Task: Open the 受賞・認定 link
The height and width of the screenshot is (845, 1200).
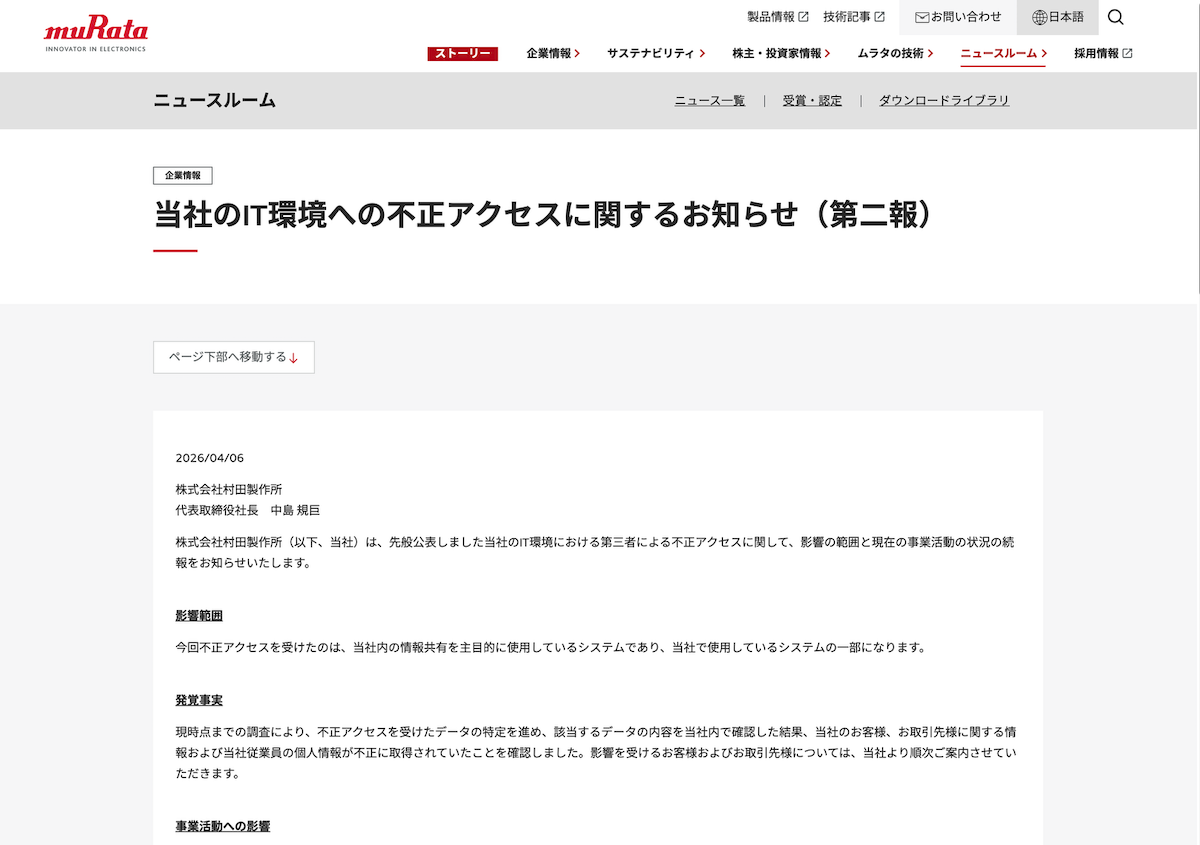Action: click(x=812, y=100)
